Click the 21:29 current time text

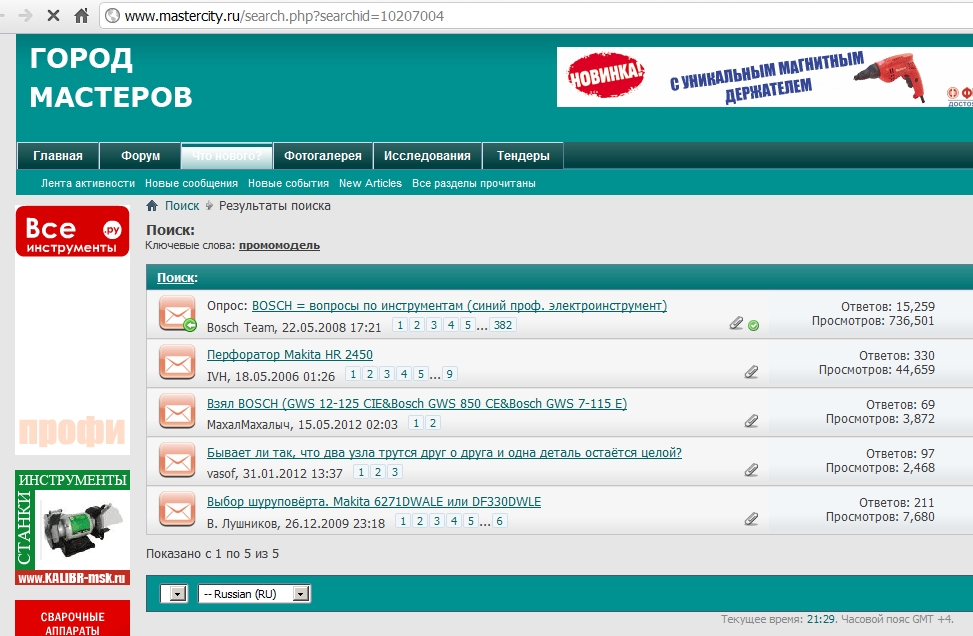(822, 619)
